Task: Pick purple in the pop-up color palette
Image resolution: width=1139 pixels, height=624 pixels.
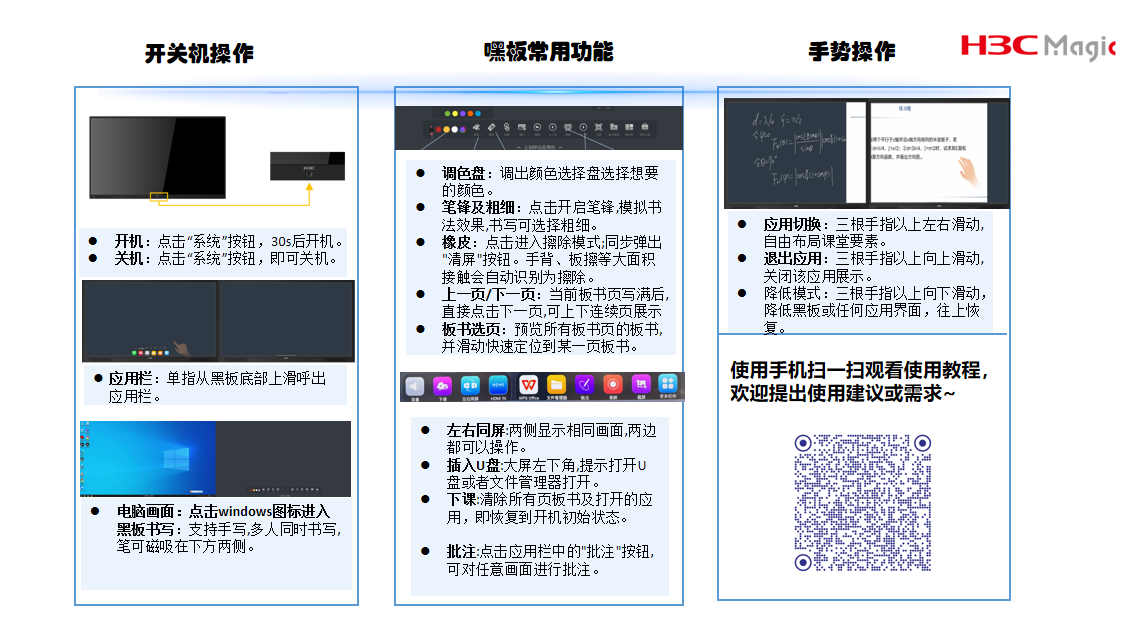Action: point(463,113)
